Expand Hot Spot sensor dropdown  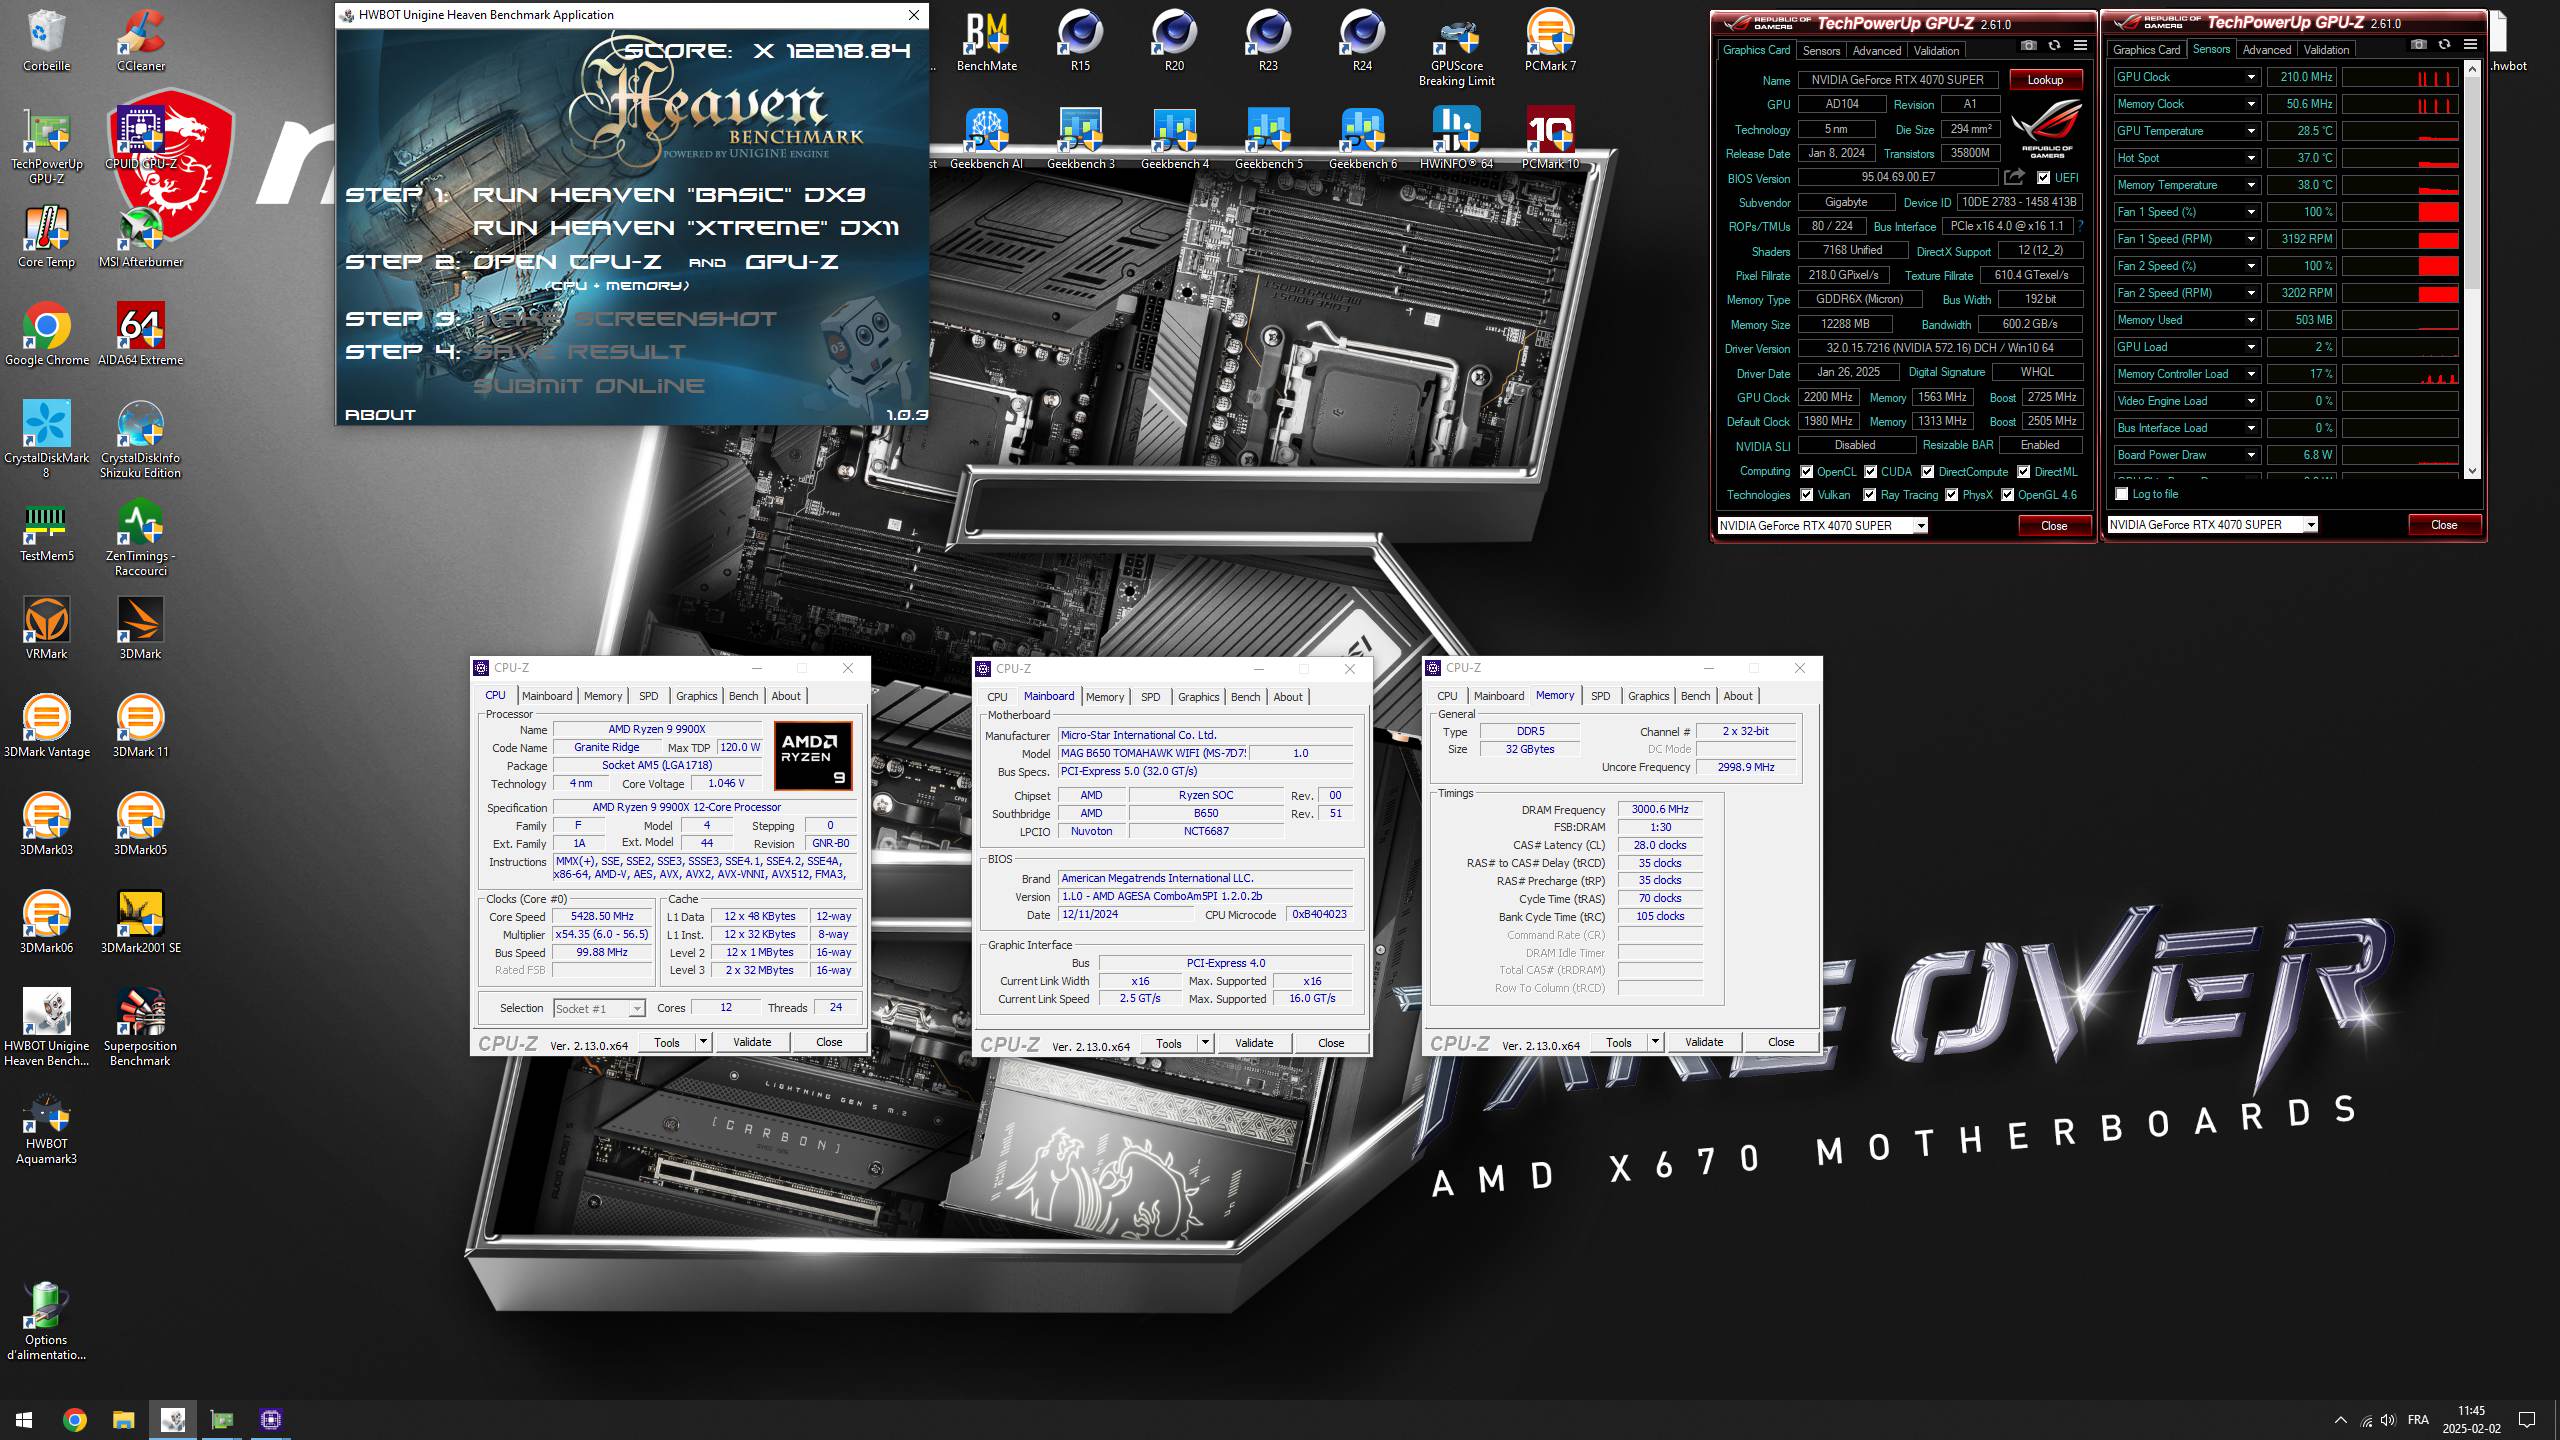click(2251, 158)
